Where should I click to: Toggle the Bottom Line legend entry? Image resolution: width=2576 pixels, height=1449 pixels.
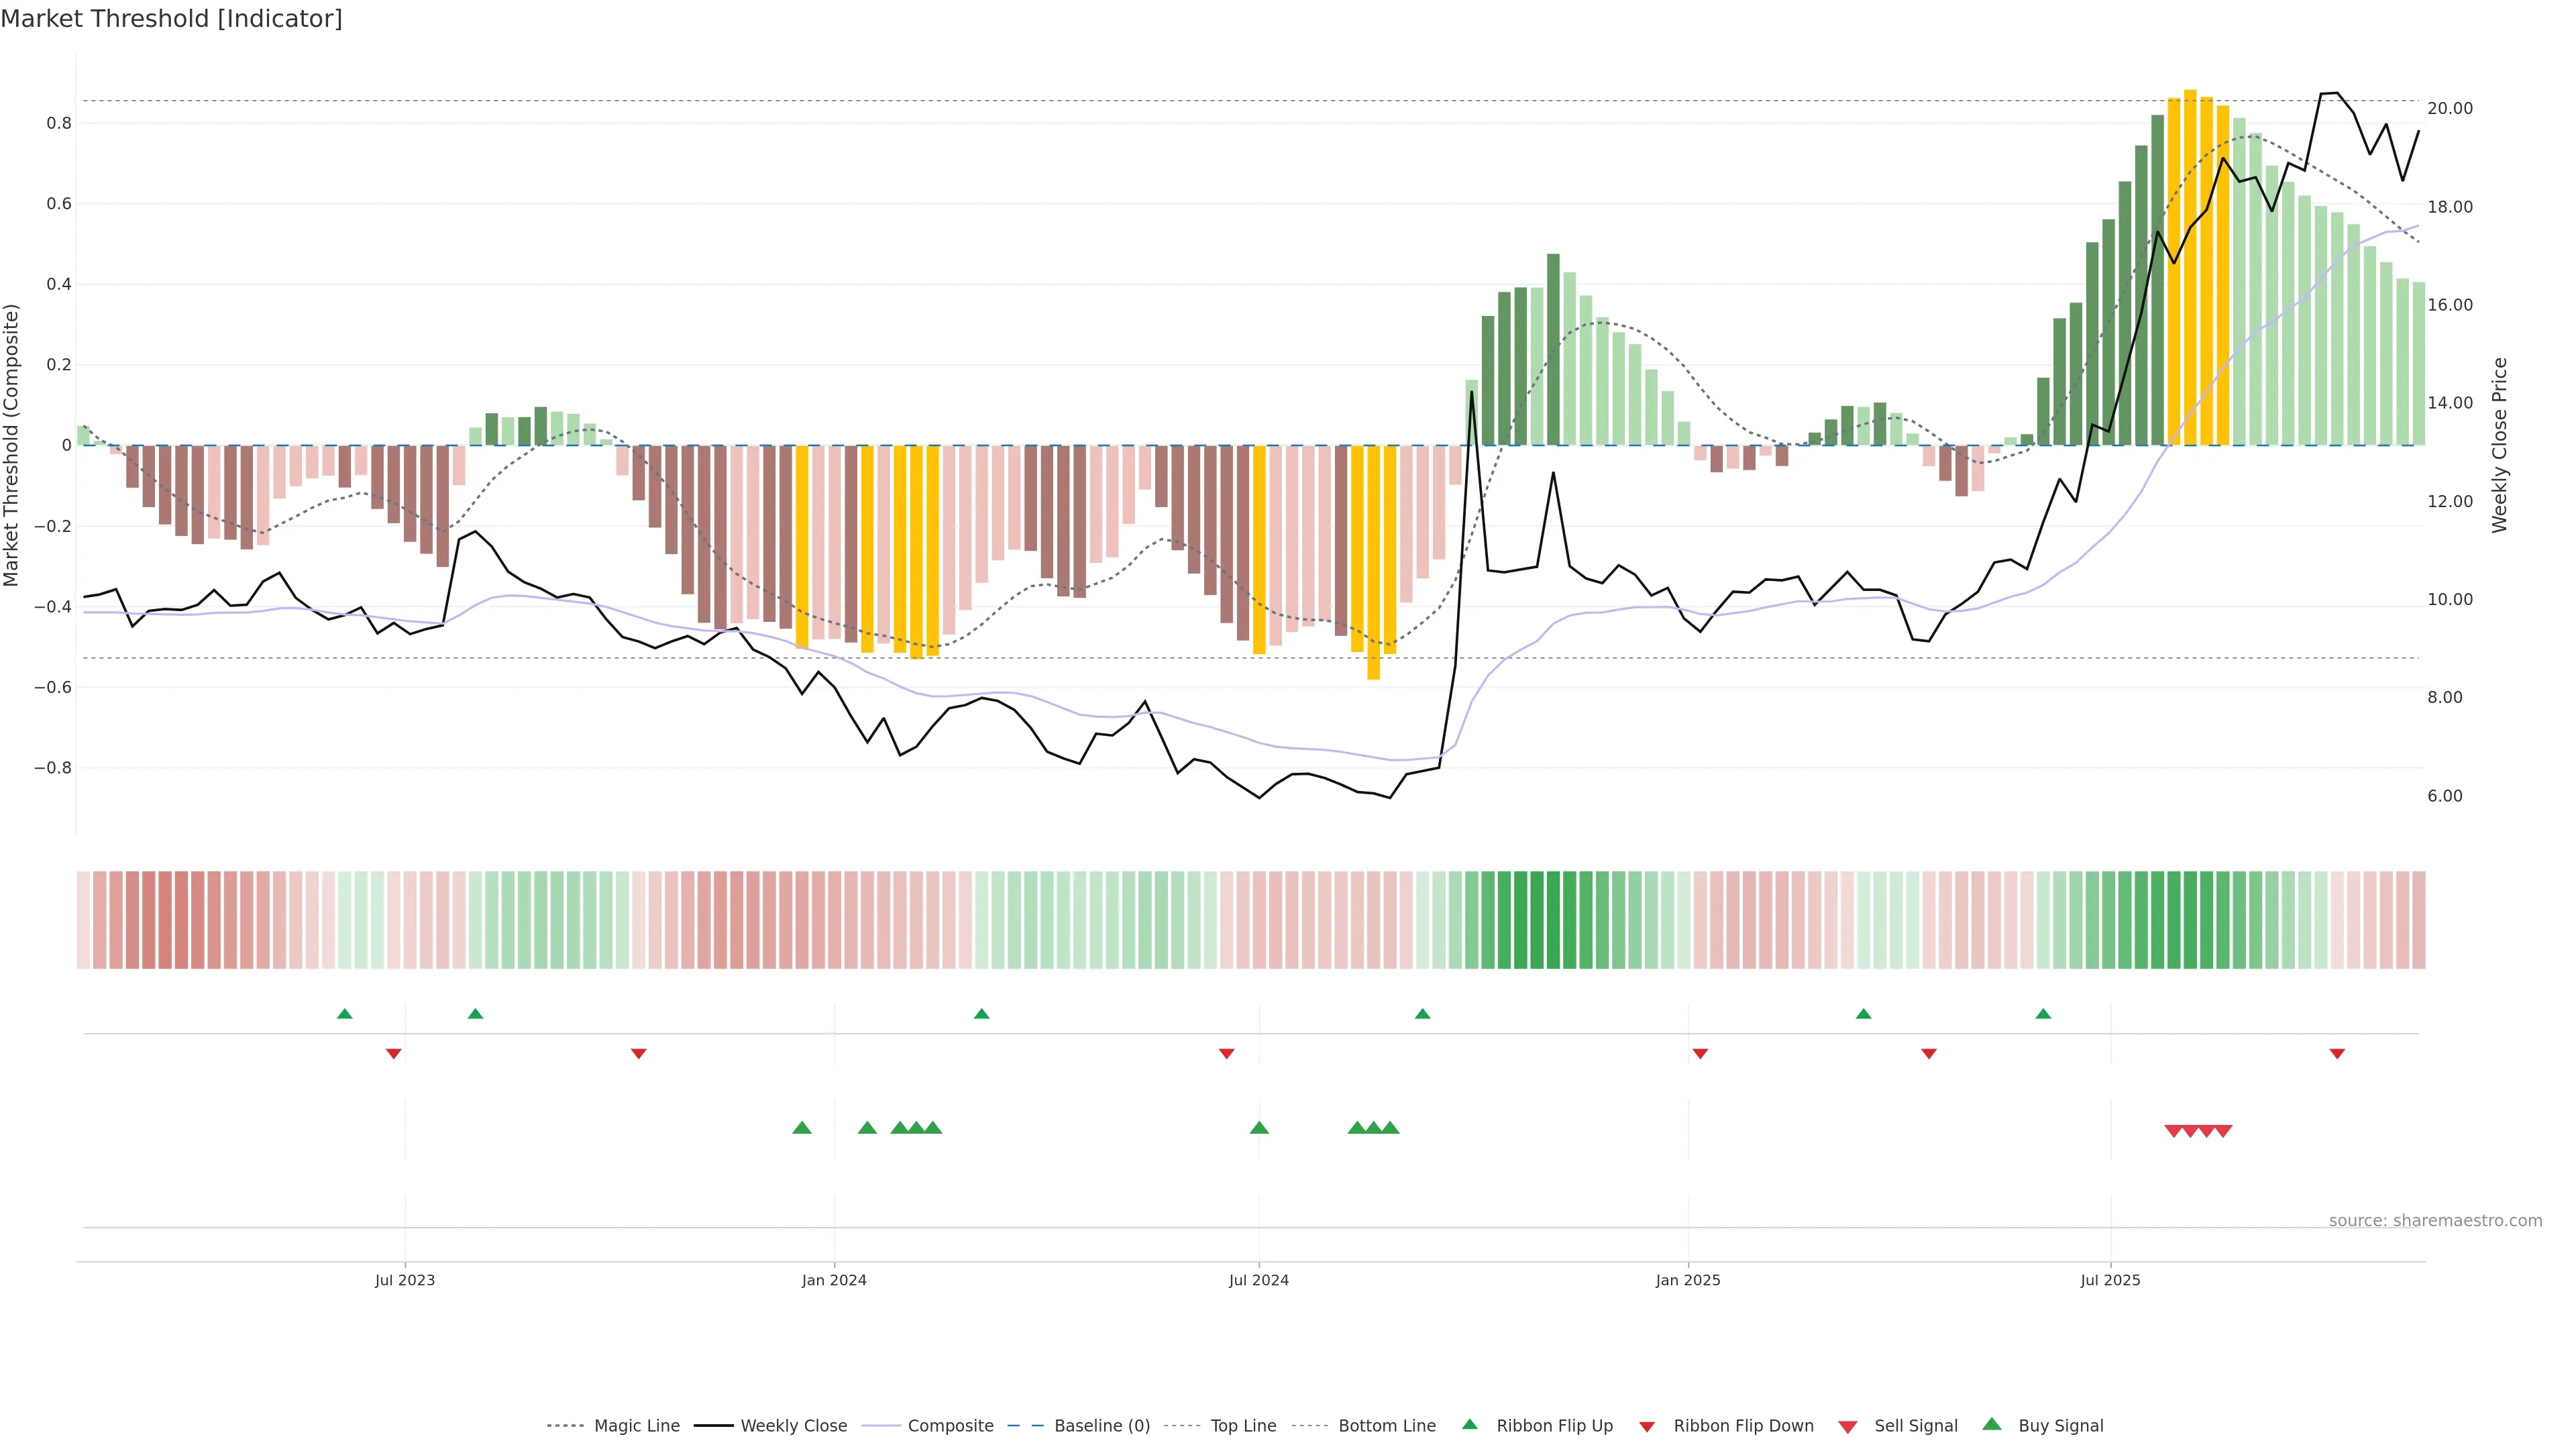coord(1386,1426)
